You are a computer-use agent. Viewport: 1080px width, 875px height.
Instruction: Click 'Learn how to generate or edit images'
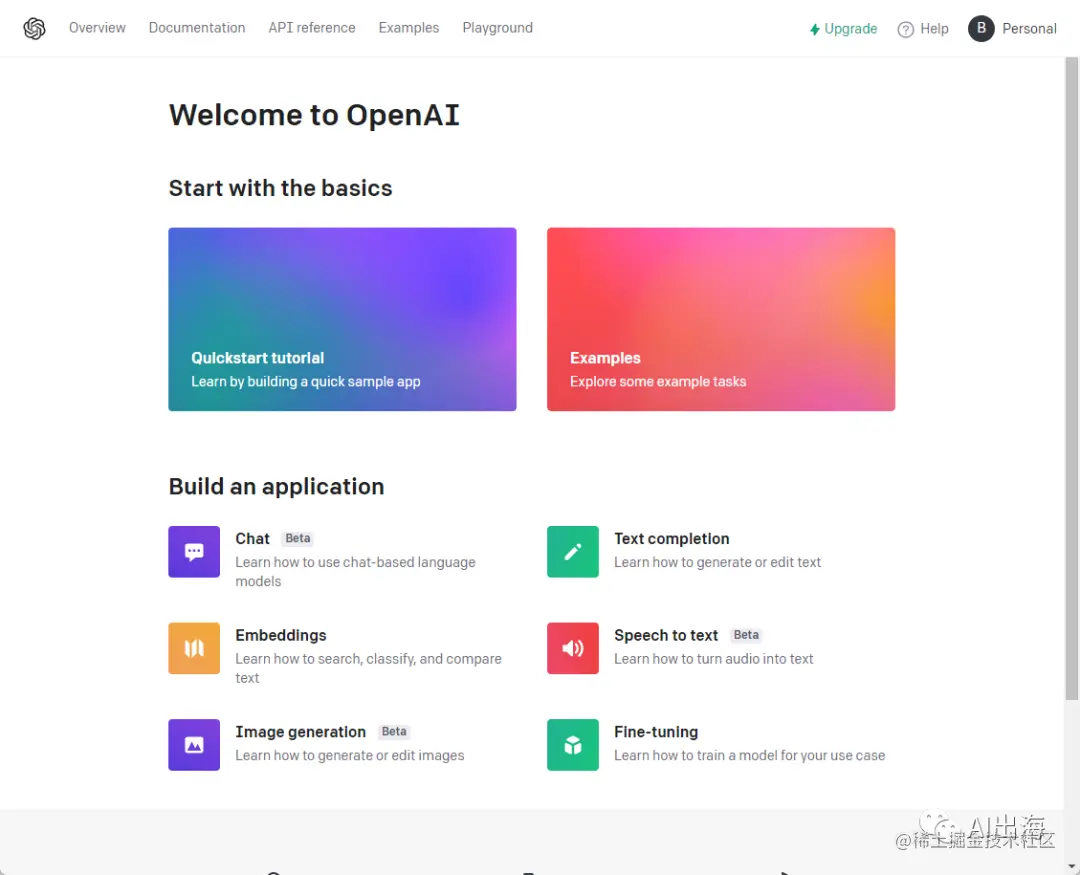click(350, 755)
